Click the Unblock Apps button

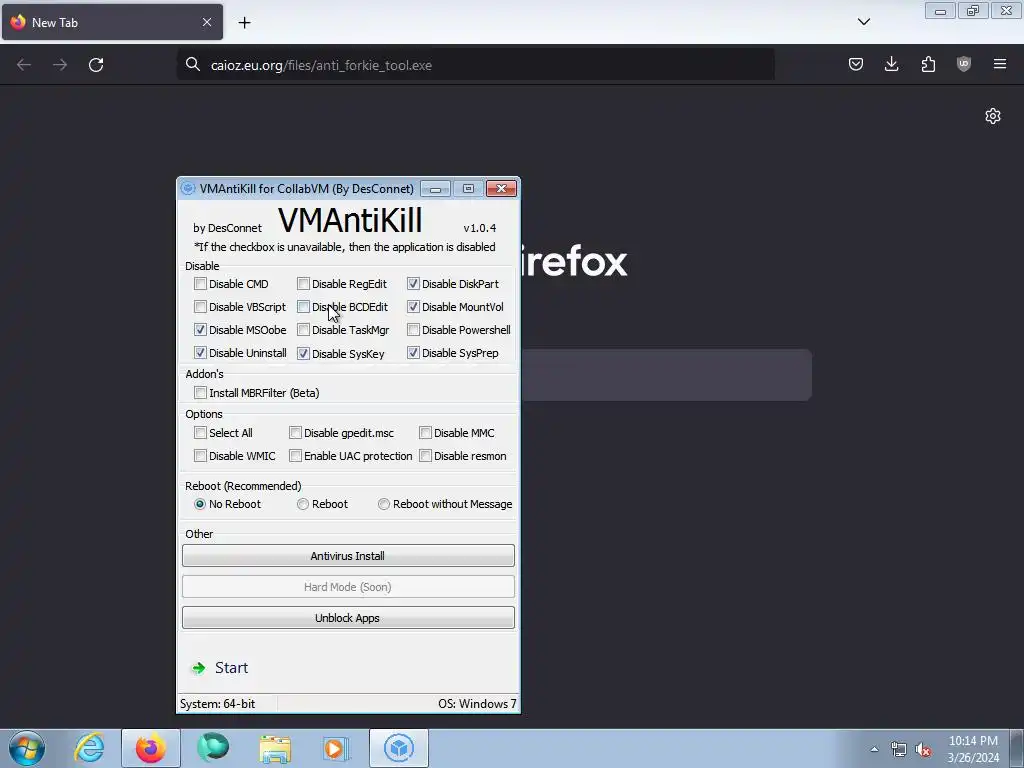(x=348, y=618)
